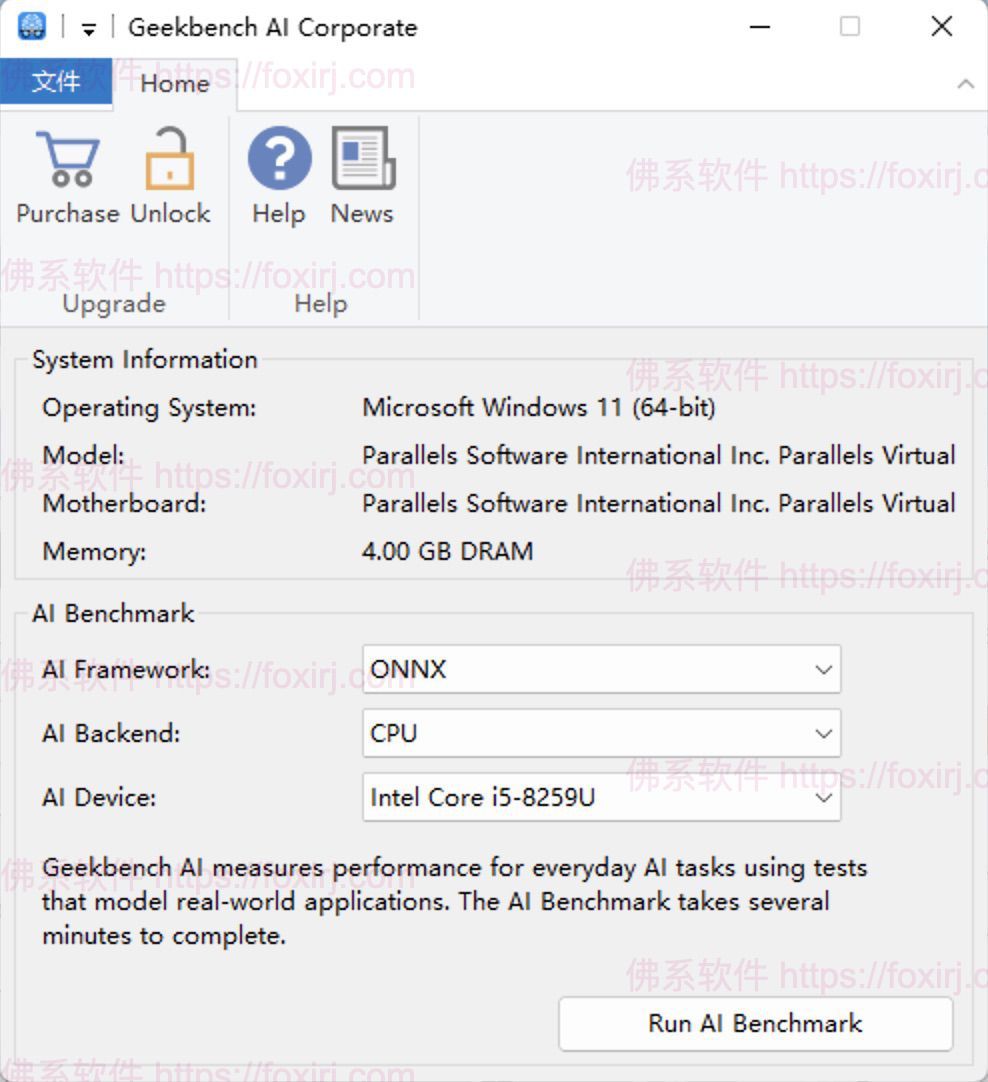Click the Geekbench AI brain icon in the title bar
Screen dimensions: 988x1082
(31, 25)
